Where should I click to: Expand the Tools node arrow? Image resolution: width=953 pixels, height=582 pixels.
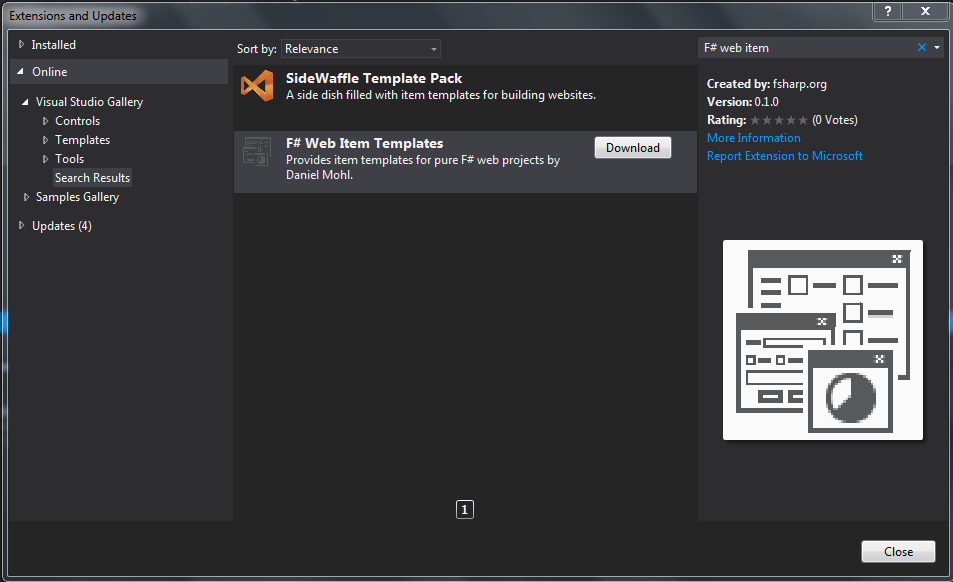[45, 159]
